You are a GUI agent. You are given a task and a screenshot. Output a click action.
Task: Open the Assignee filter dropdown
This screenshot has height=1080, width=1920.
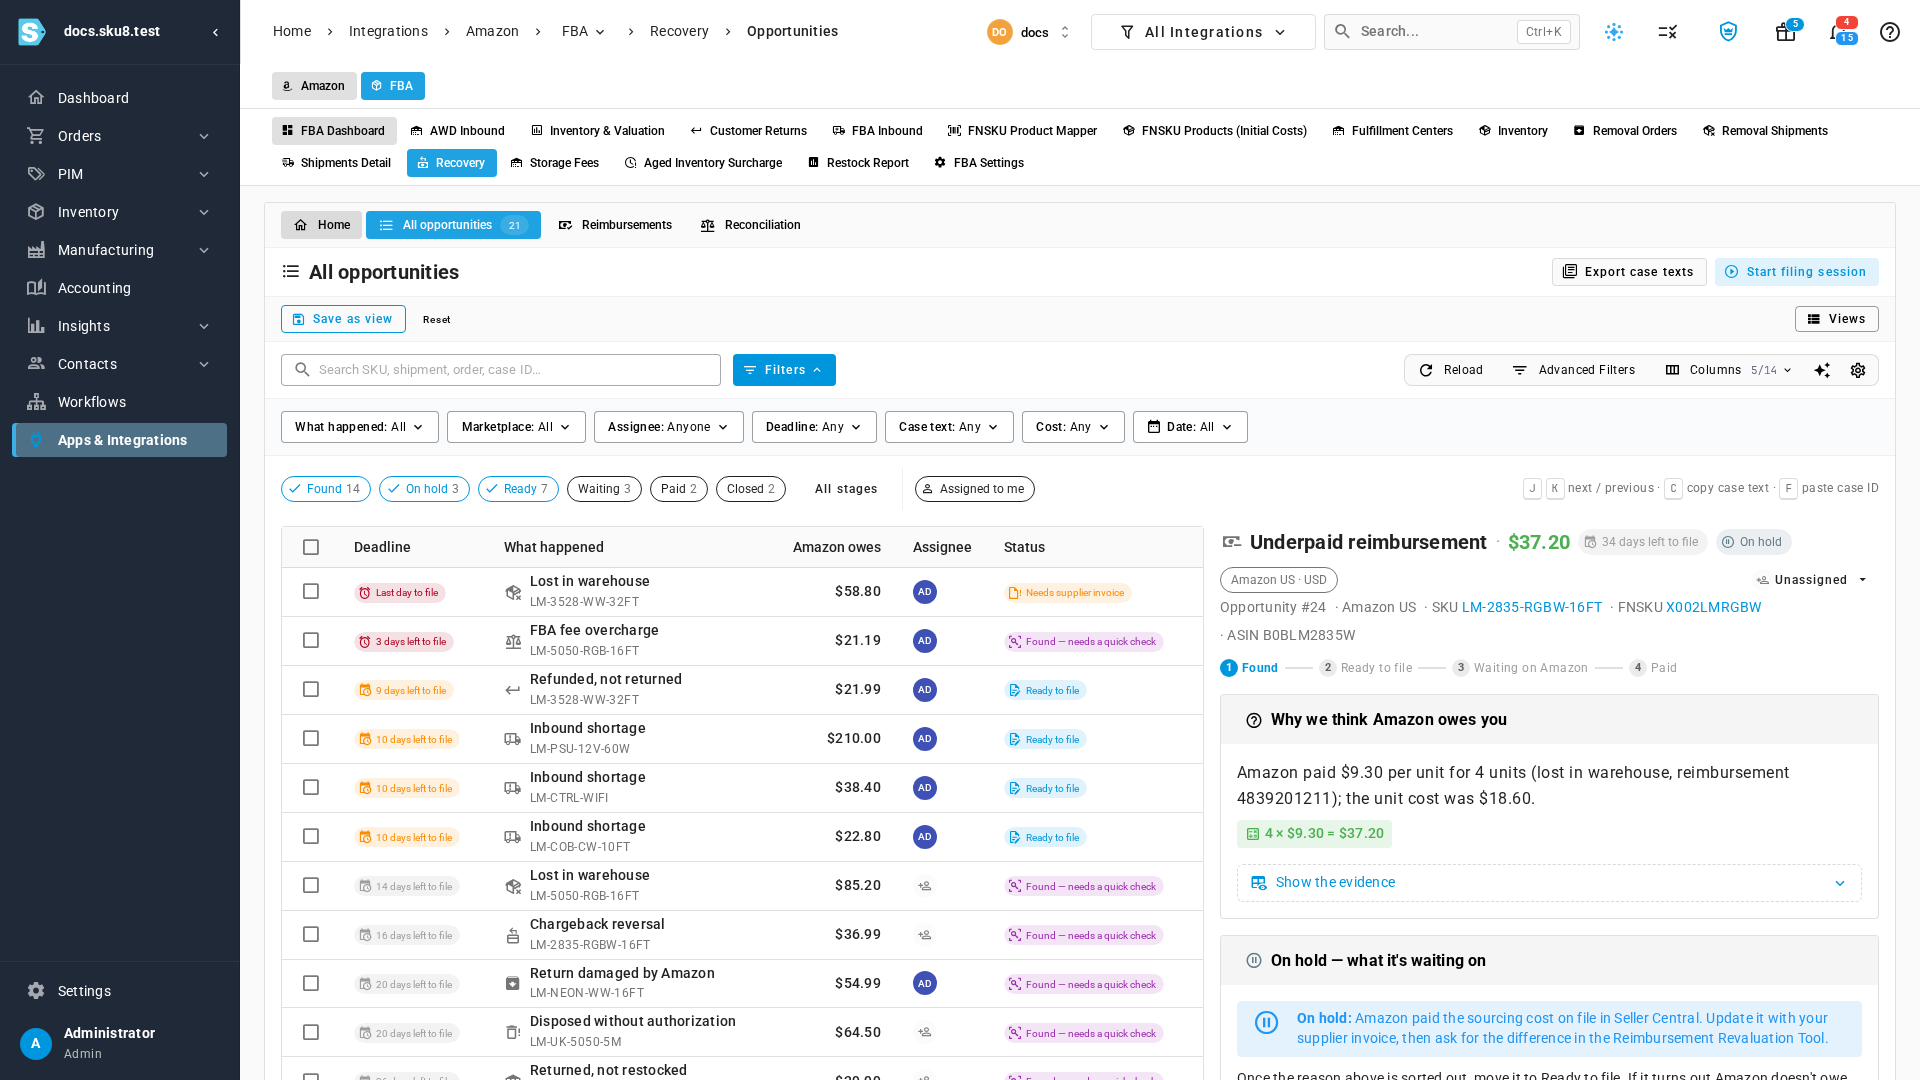coord(669,427)
